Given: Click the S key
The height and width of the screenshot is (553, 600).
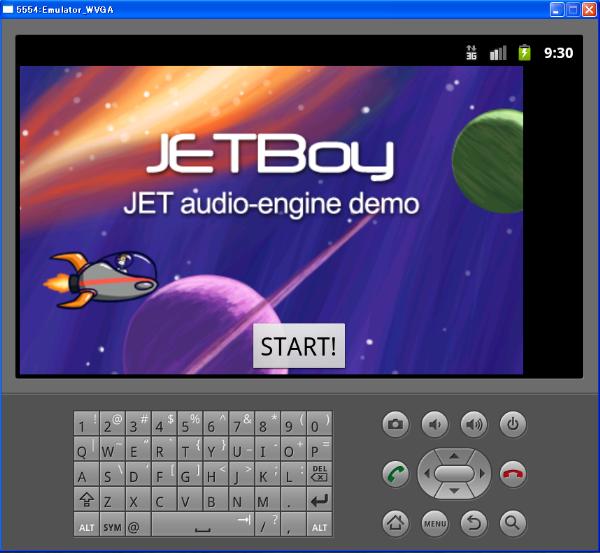Looking at the screenshot, I should pos(112,473).
